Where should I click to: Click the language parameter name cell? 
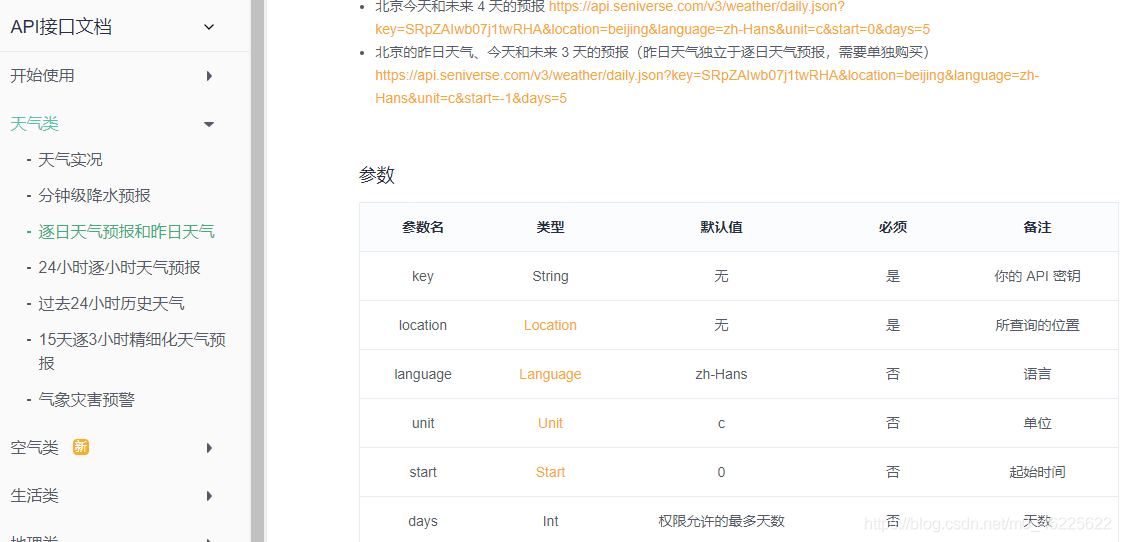[423, 374]
